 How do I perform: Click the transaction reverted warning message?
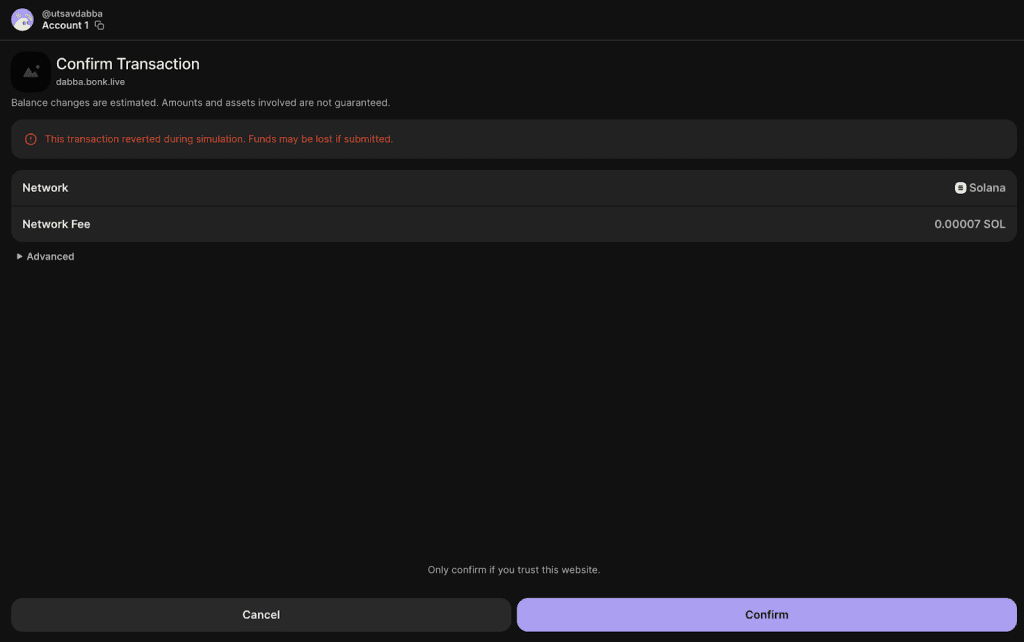click(219, 139)
